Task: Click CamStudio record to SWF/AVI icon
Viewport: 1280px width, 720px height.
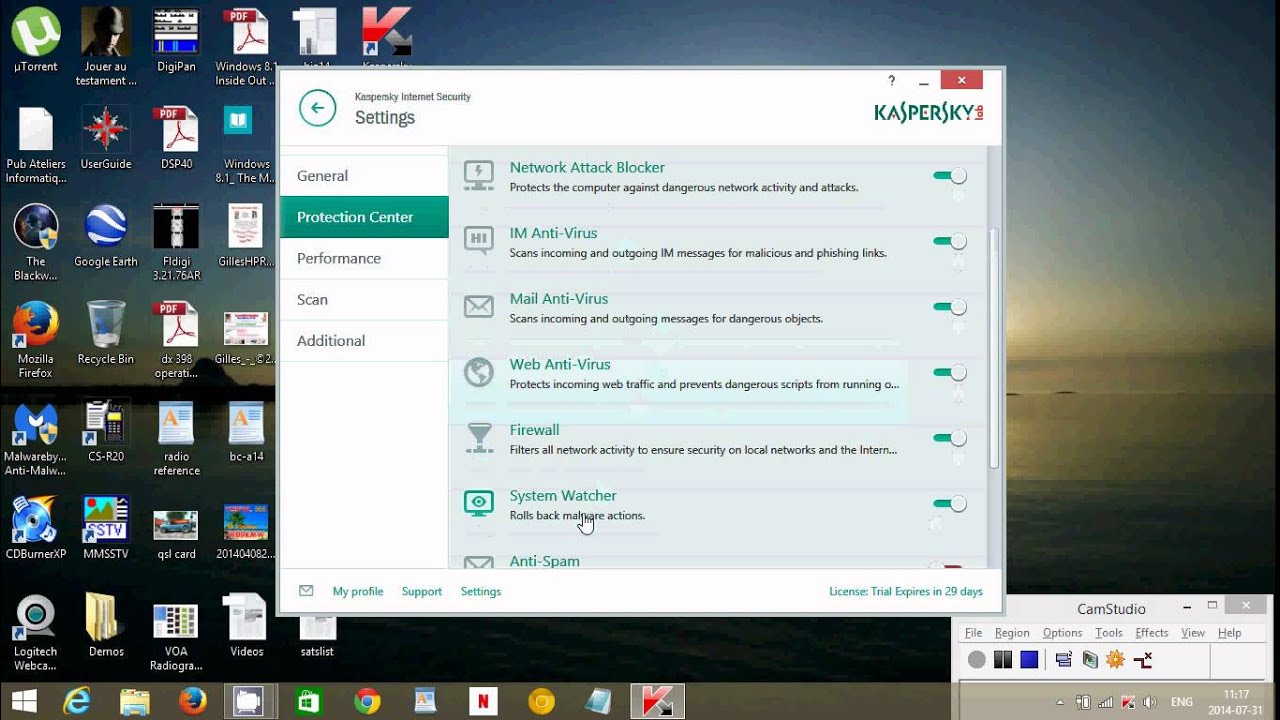Action: pyautogui.click(x=1090, y=660)
